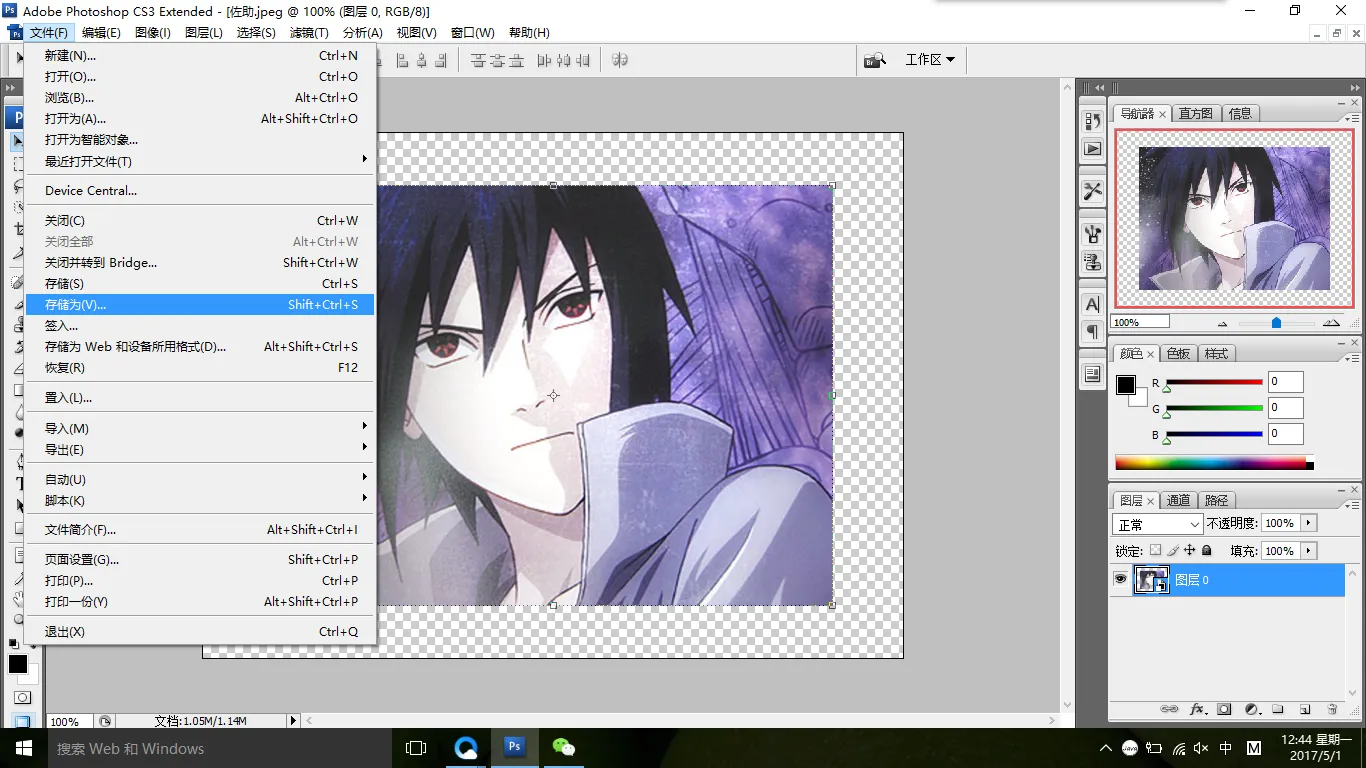
Task: Click the new group folder icon
Action: 1278,709
